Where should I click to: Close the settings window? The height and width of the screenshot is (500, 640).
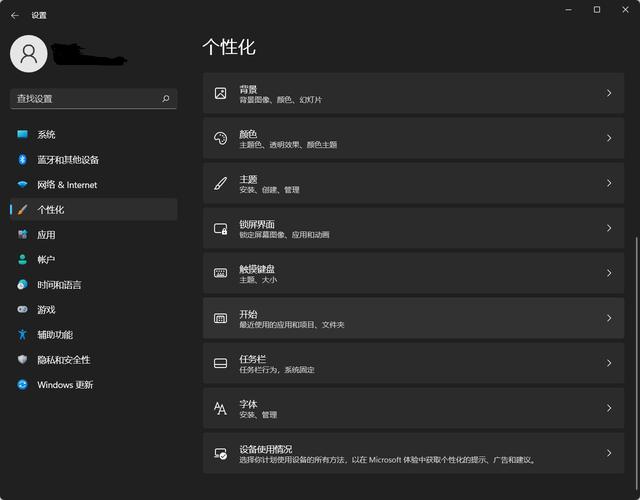625,9
